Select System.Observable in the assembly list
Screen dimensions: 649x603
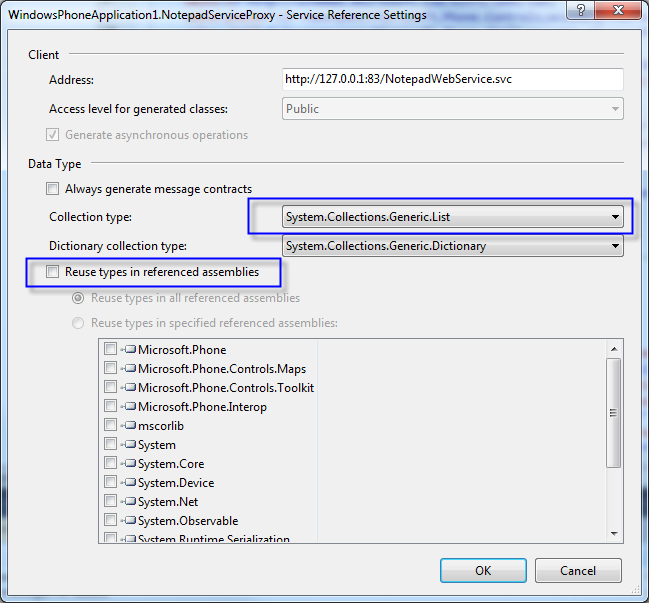pyautogui.click(x=187, y=521)
